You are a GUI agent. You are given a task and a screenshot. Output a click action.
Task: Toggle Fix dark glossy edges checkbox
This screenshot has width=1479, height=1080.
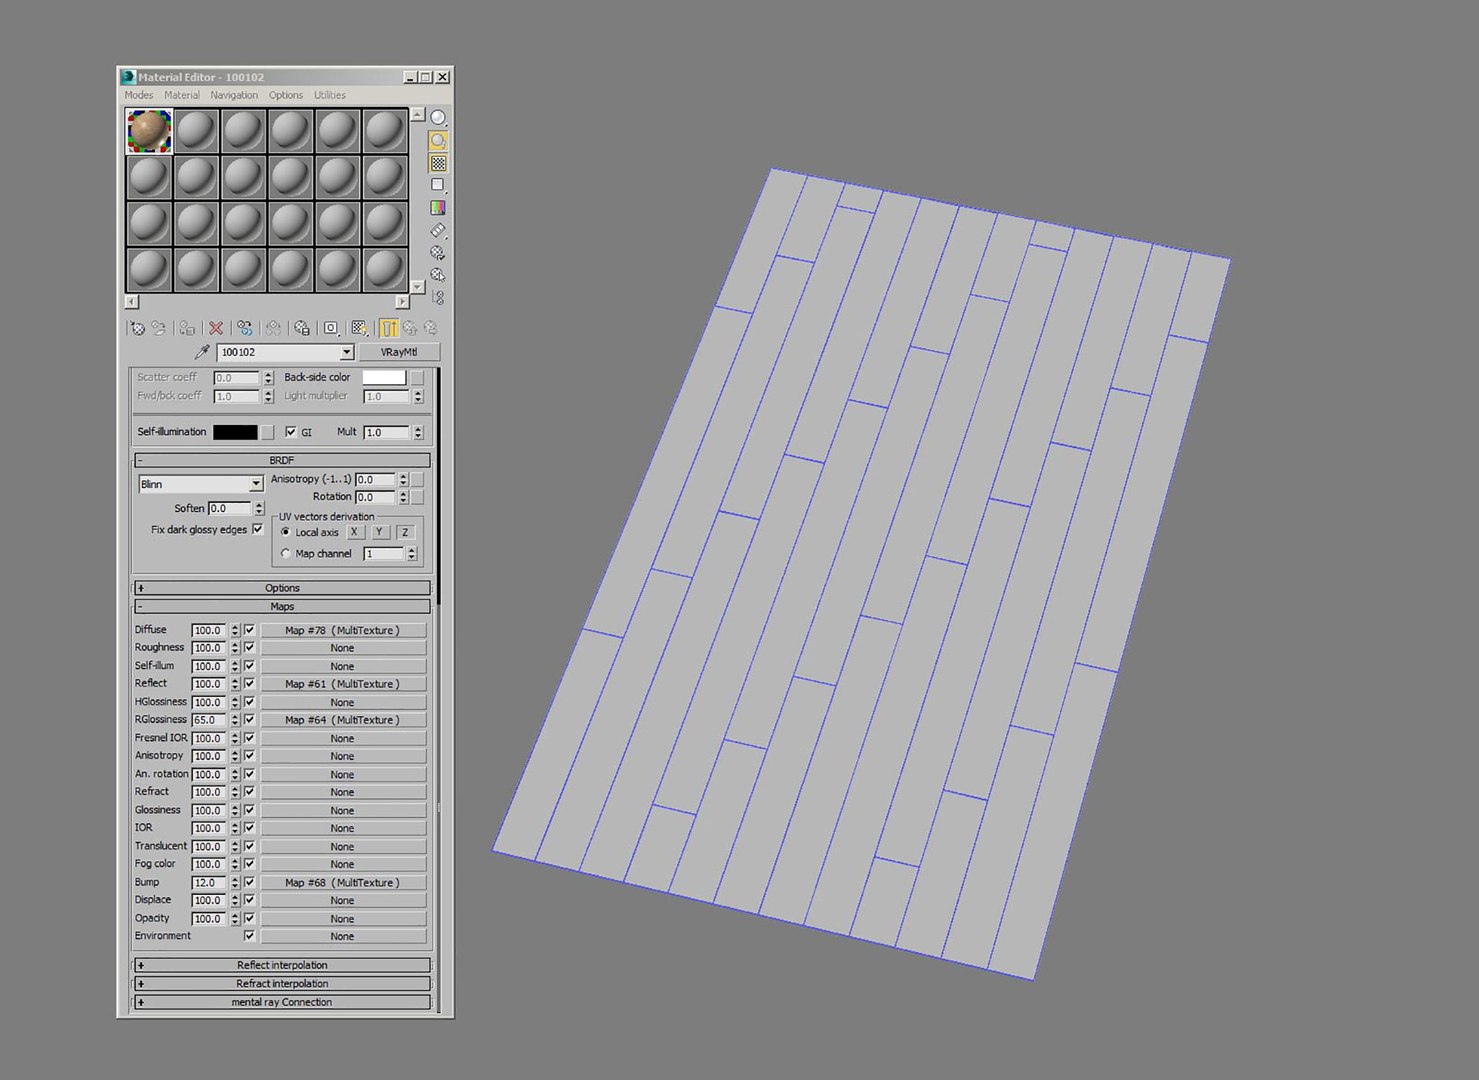pyautogui.click(x=258, y=529)
